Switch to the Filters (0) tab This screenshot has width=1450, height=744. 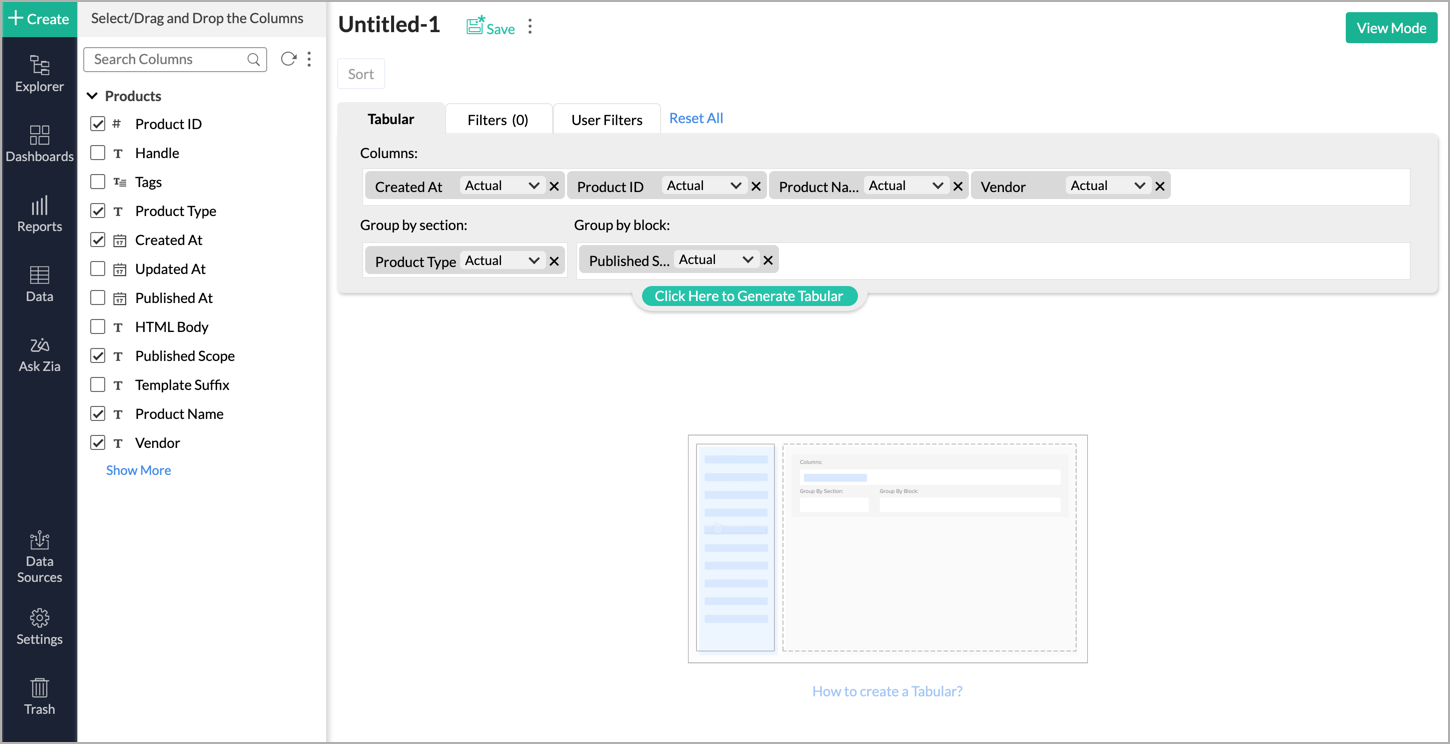497,119
